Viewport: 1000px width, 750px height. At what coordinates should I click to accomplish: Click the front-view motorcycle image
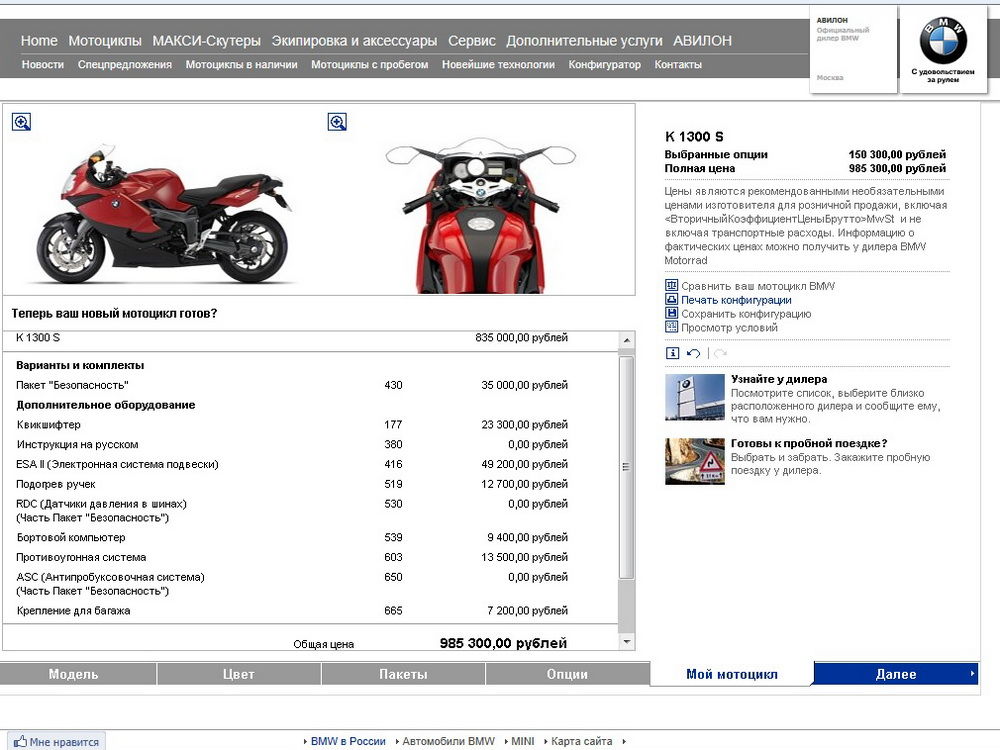point(481,215)
